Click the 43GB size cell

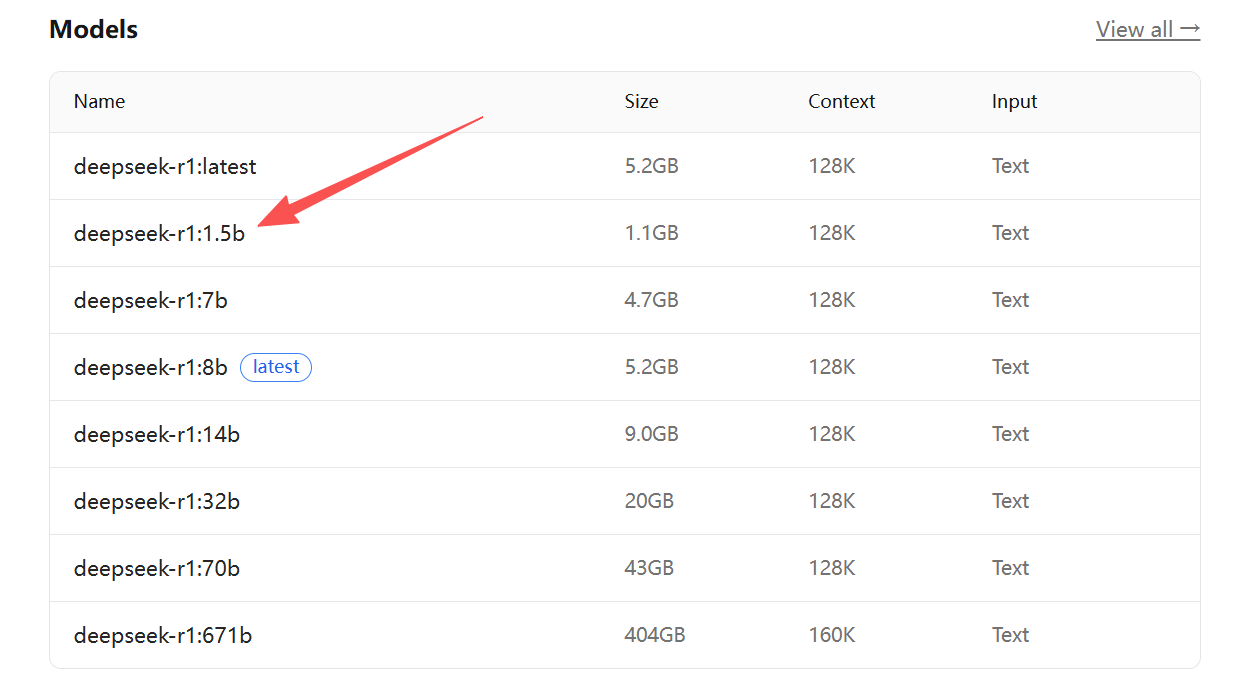[649, 568]
